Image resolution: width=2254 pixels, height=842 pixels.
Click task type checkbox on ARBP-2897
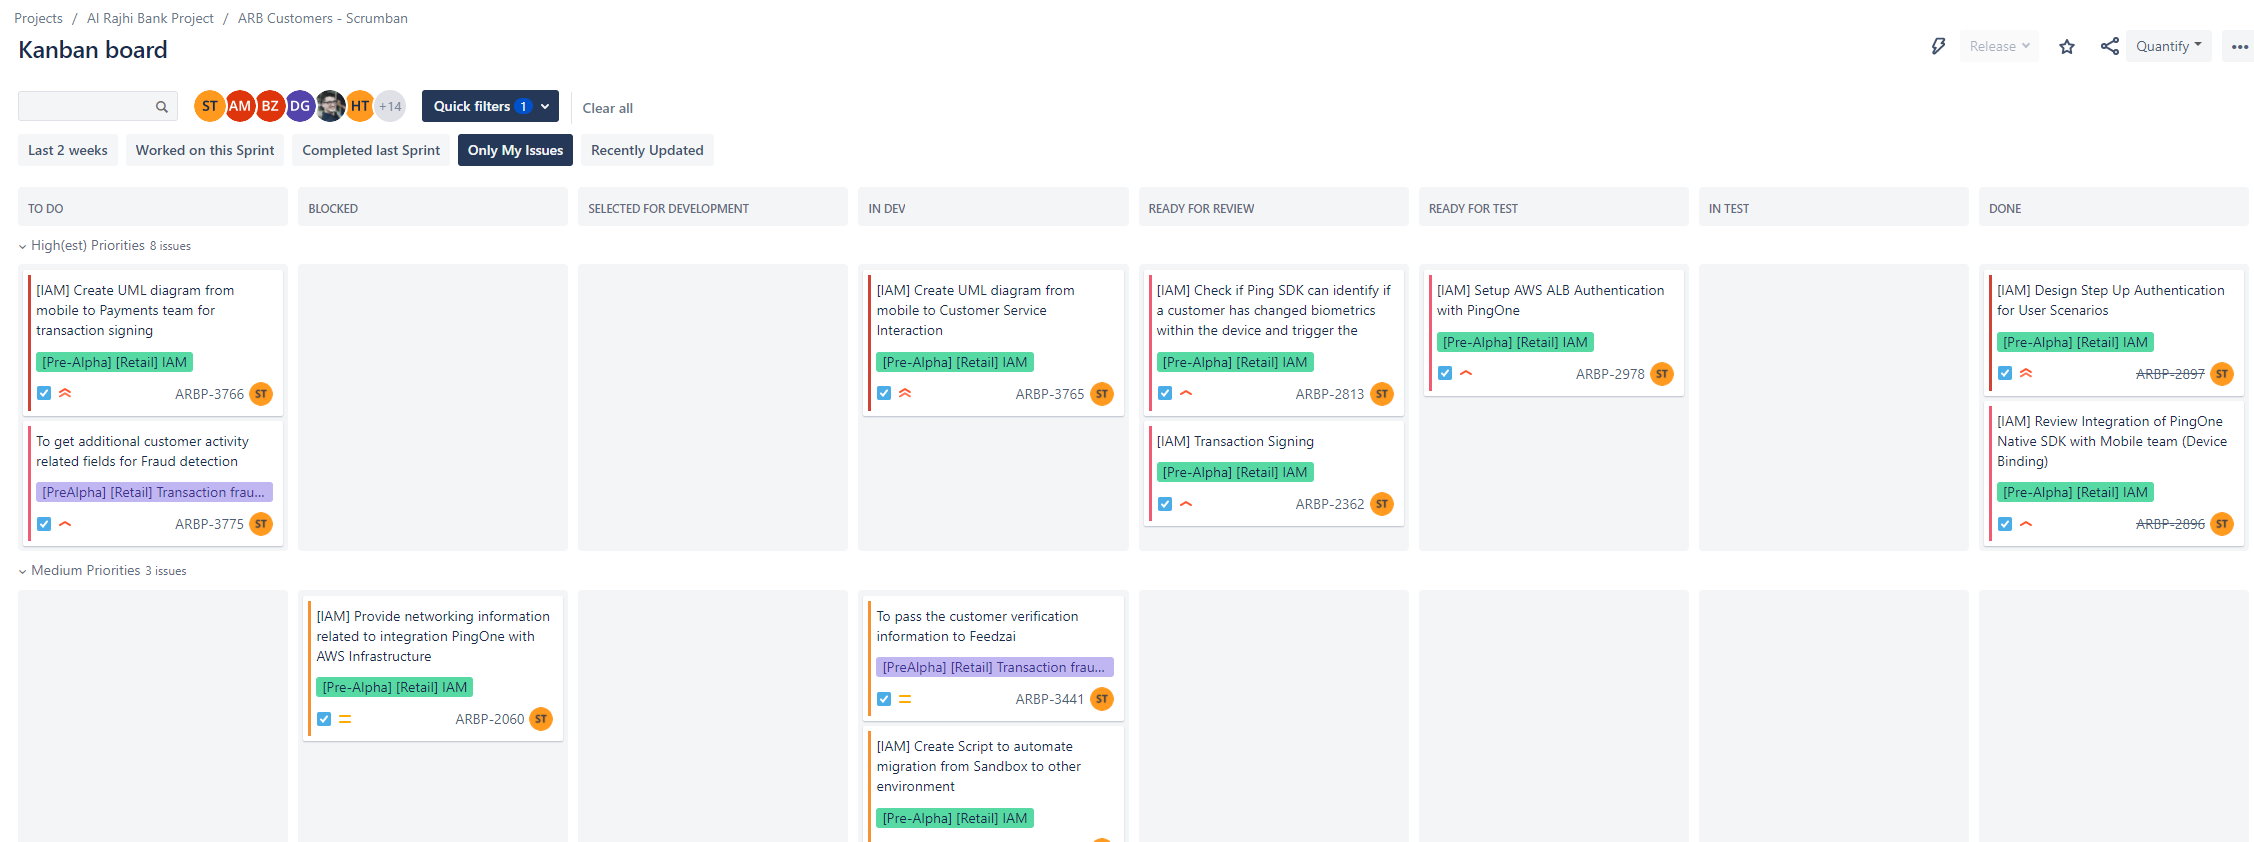coord(2005,373)
